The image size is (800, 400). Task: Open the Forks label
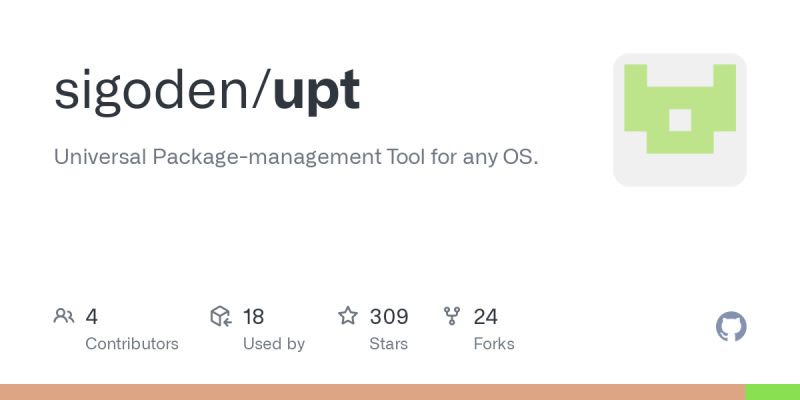pyautogui.click(x=494, y=343)
